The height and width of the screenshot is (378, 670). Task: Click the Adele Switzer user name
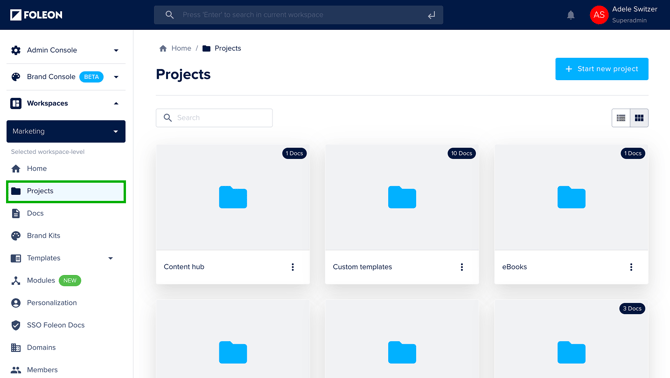pyautogui.click(x=634, y=9)
